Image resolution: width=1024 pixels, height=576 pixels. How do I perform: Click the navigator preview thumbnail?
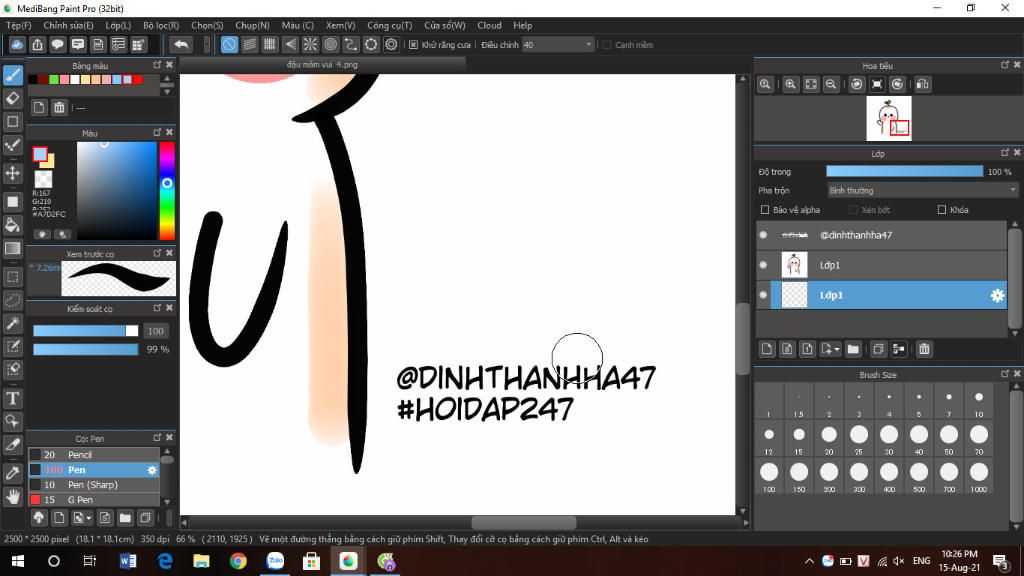click(889, 118)
